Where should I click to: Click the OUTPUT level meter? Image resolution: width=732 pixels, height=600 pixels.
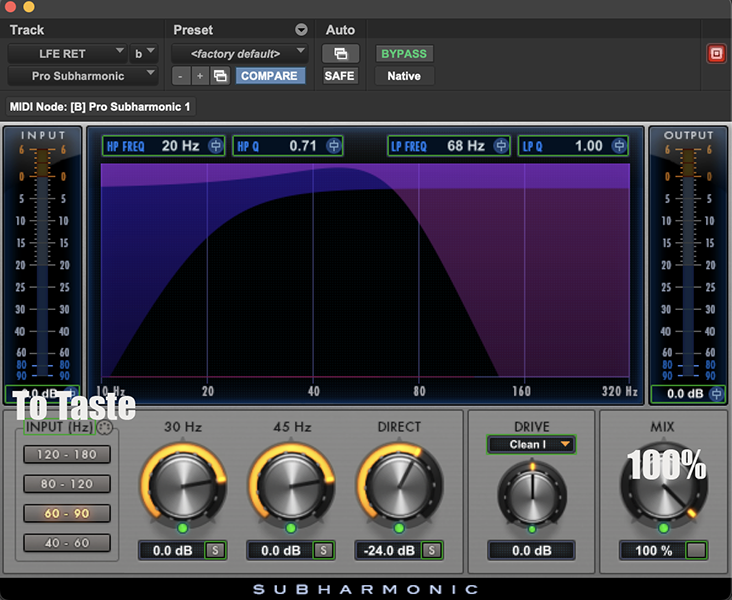pyautogui.click(x=689, y=261)
